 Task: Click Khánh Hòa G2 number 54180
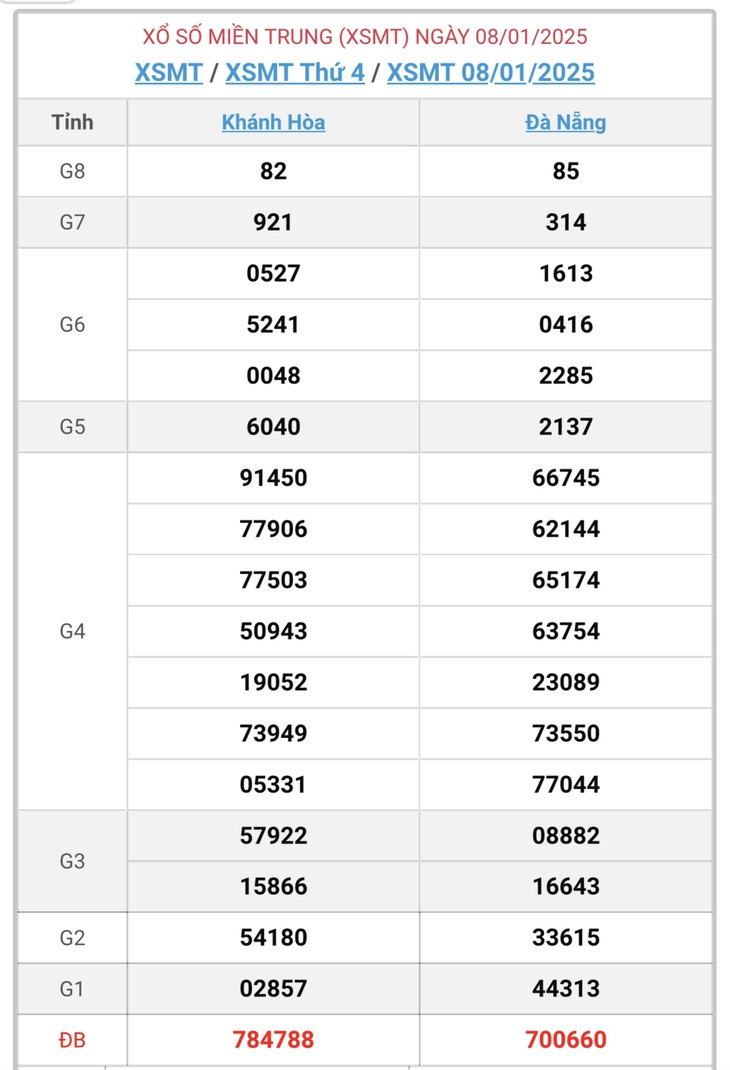pyautogui.click(x=273, y=937)
